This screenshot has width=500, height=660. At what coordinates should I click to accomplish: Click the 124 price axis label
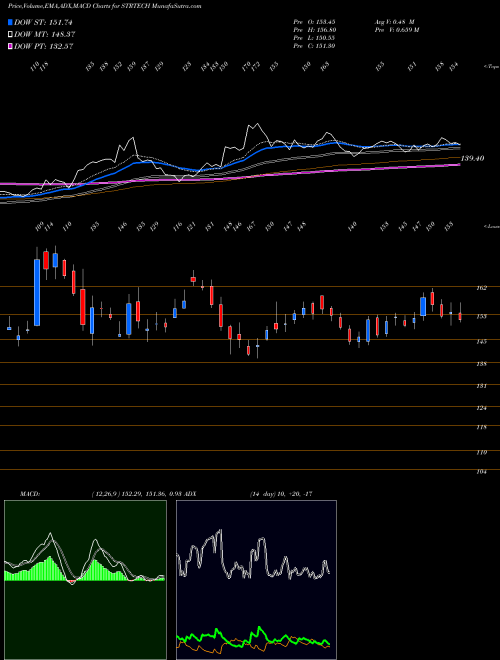[x=482, y=408]
